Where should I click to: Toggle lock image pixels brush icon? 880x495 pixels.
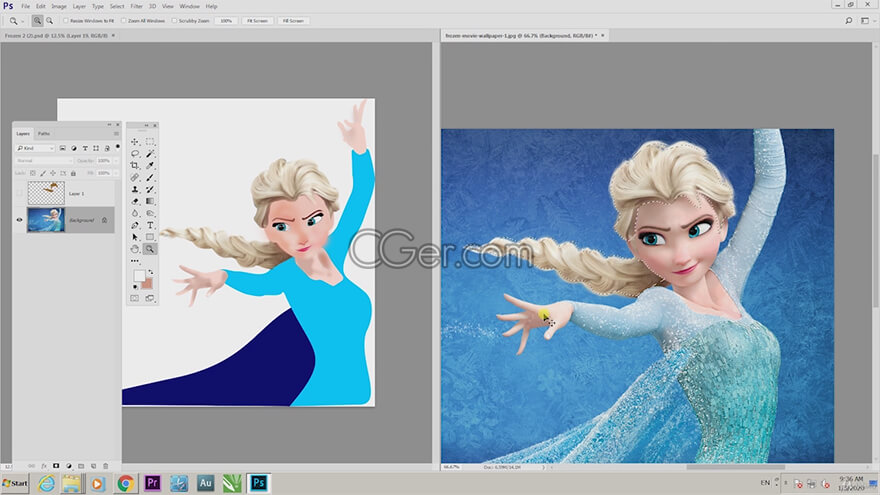pos(43,173)
